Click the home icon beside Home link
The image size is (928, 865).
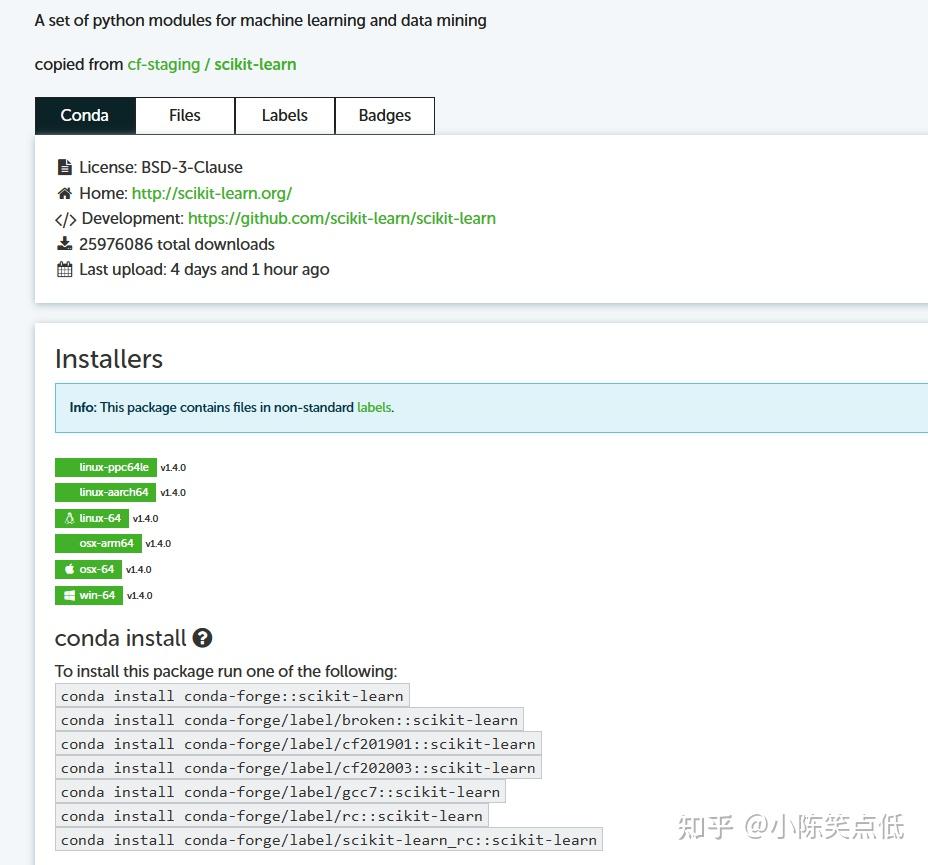[x=65, y=193]
